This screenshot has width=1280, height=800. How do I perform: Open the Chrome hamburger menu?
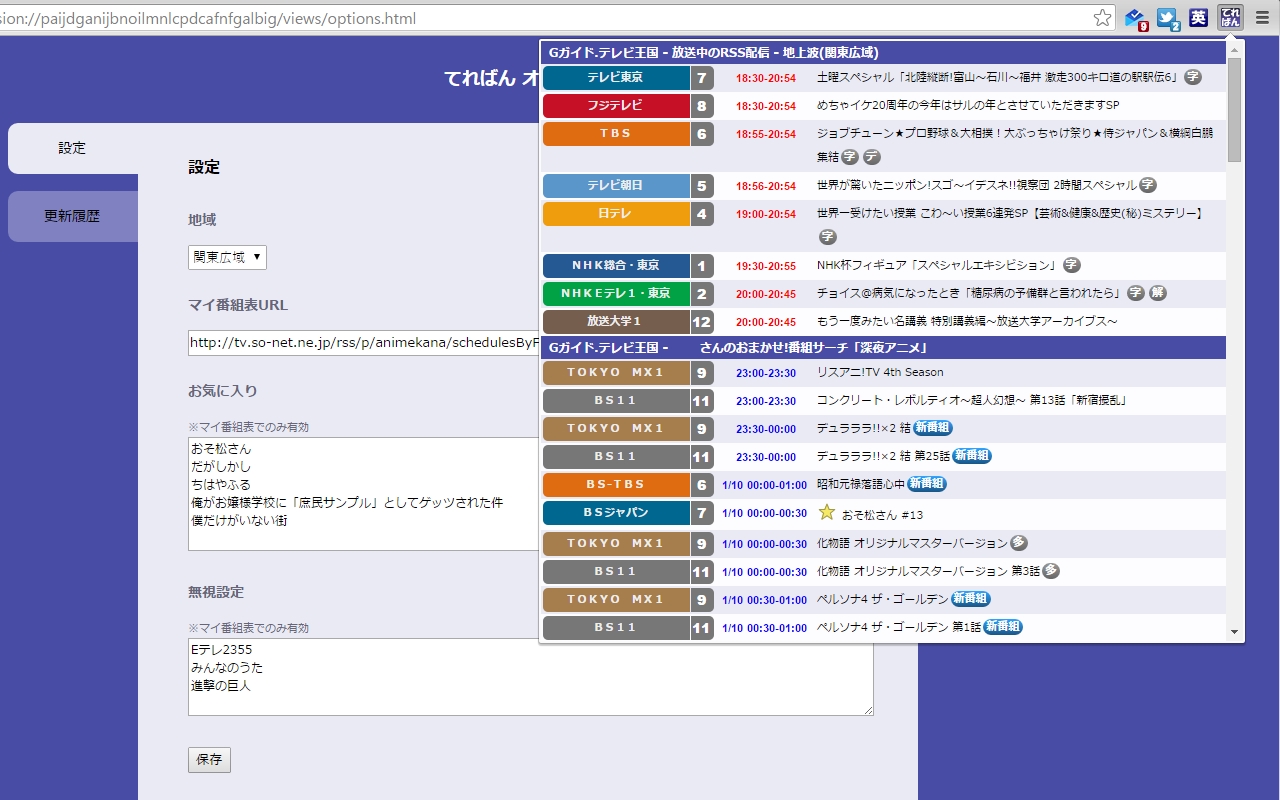pos(1261,18)
